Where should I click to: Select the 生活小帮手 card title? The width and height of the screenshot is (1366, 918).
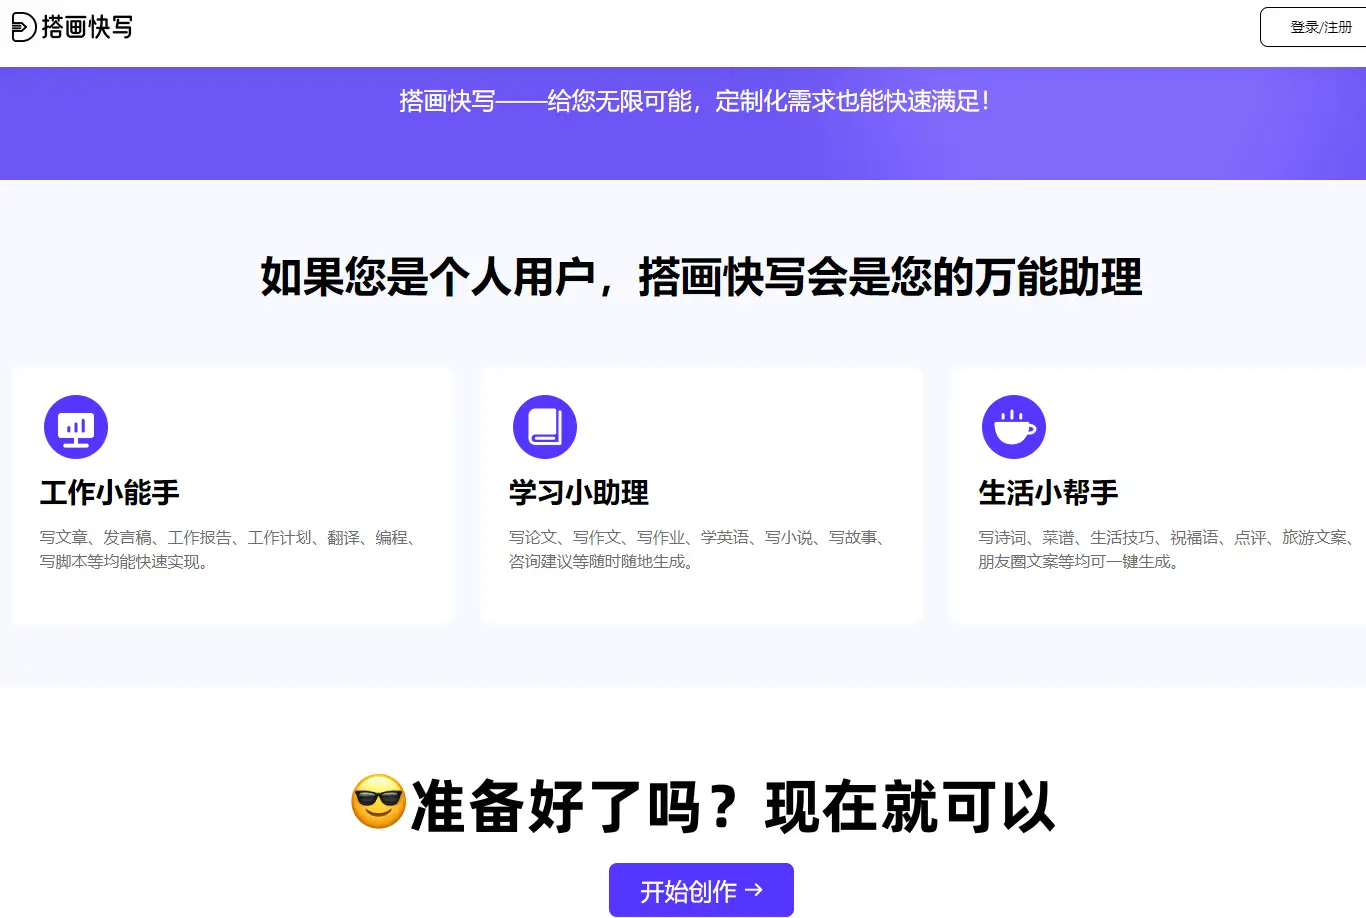pyautogui.click(x=1048, y=492)
